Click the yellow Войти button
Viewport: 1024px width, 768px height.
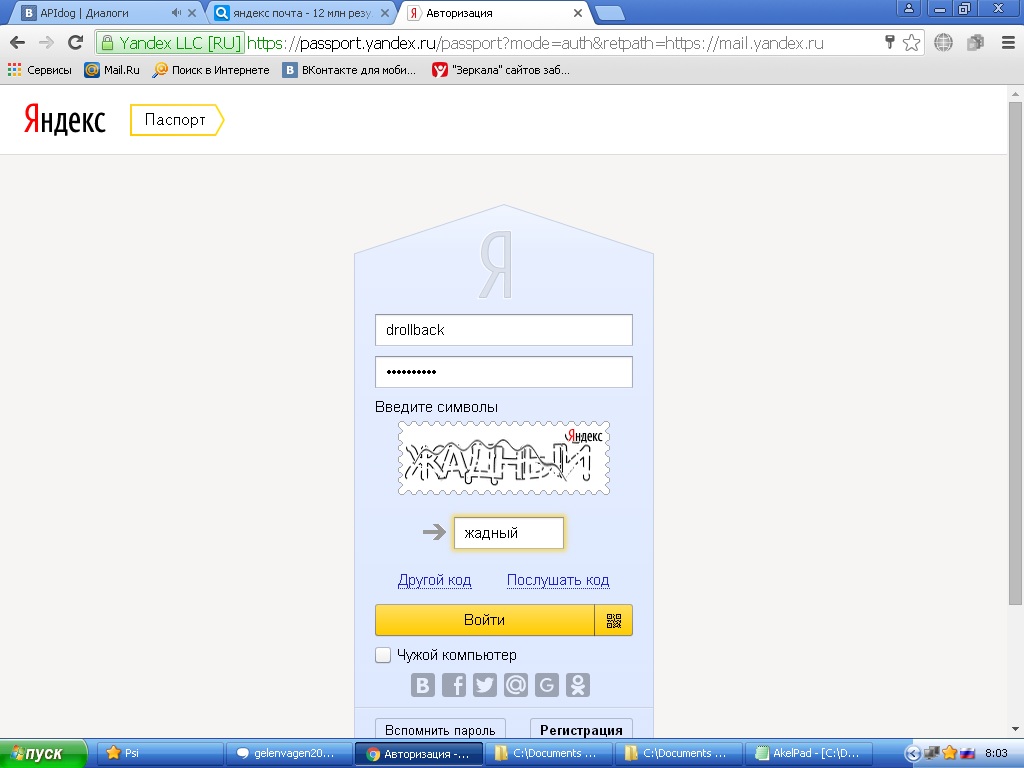[x=485, y=620]
